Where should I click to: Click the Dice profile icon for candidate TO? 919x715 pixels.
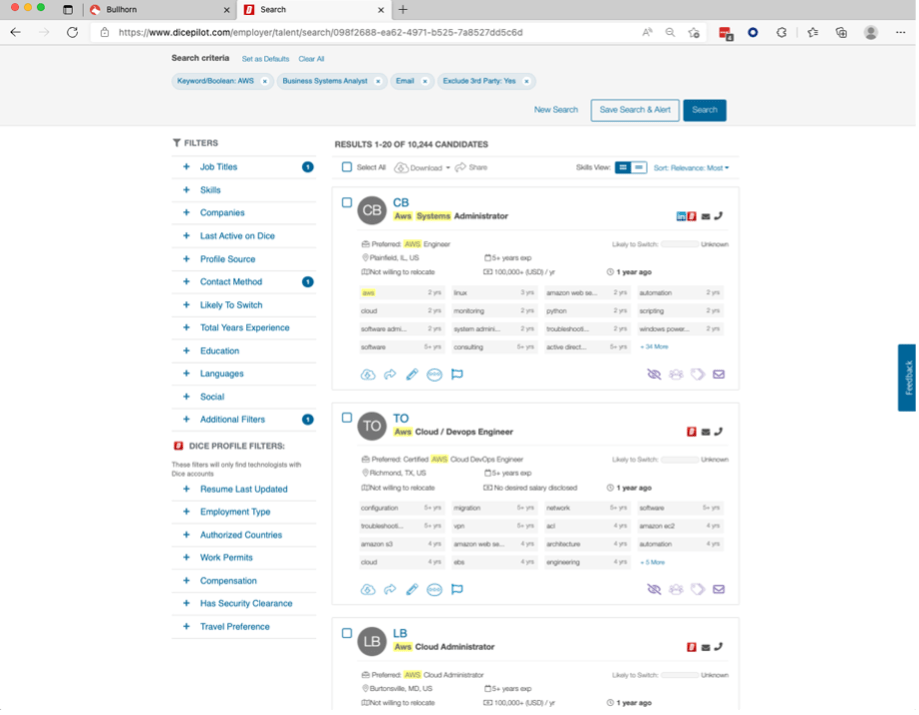[x=691, y=432]
